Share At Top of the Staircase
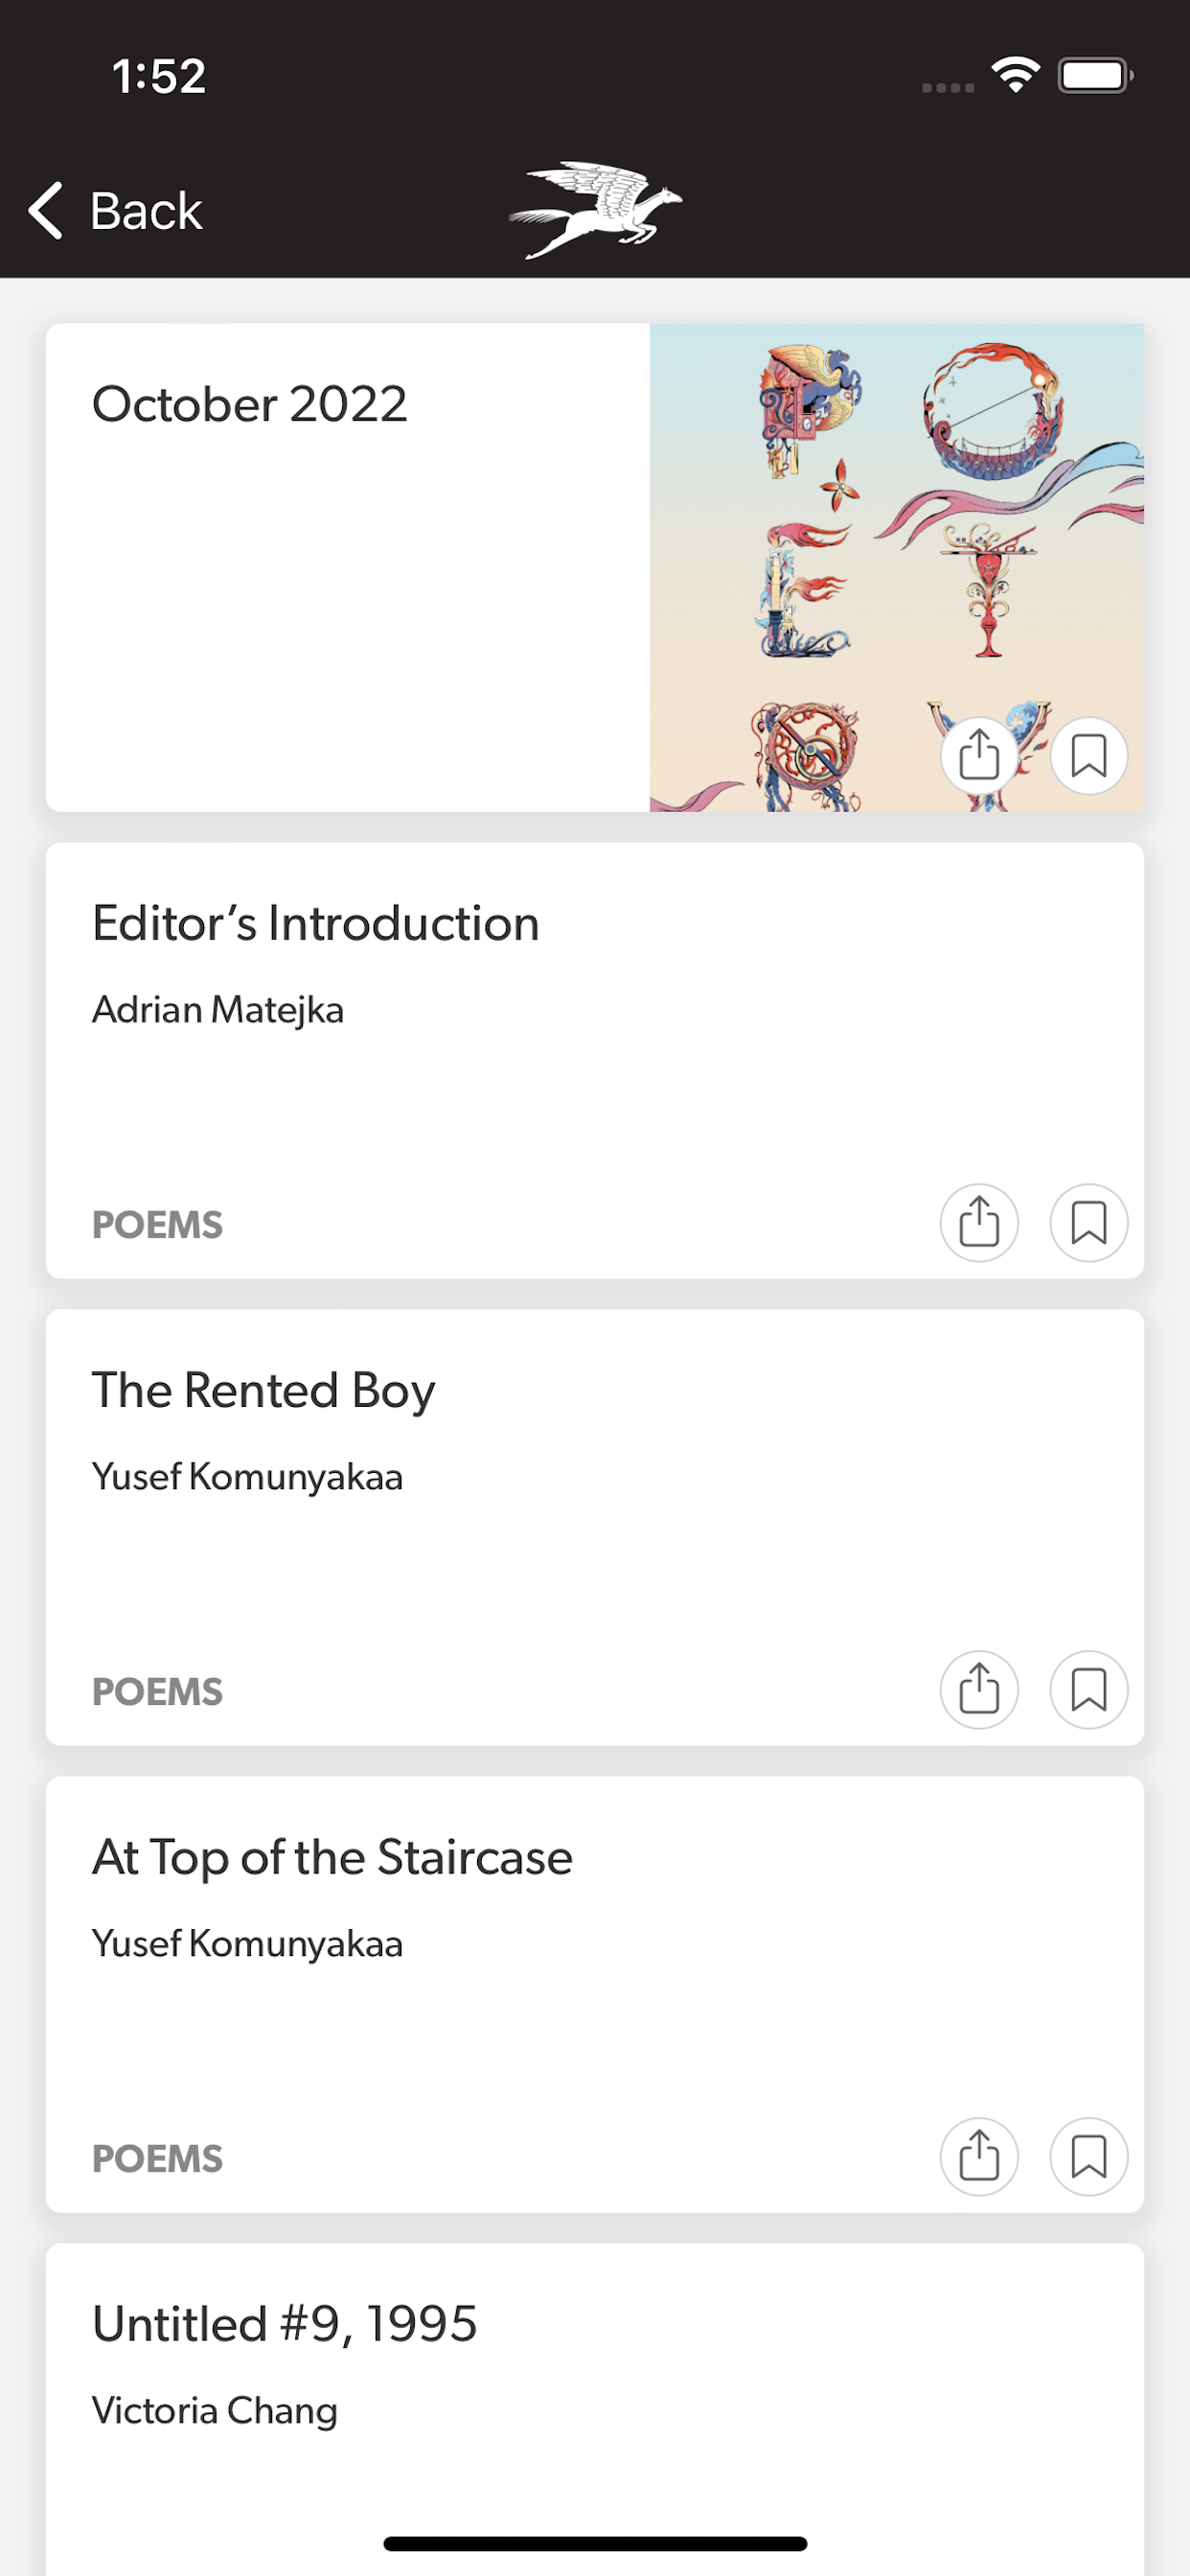 (x=979, y=2156)
